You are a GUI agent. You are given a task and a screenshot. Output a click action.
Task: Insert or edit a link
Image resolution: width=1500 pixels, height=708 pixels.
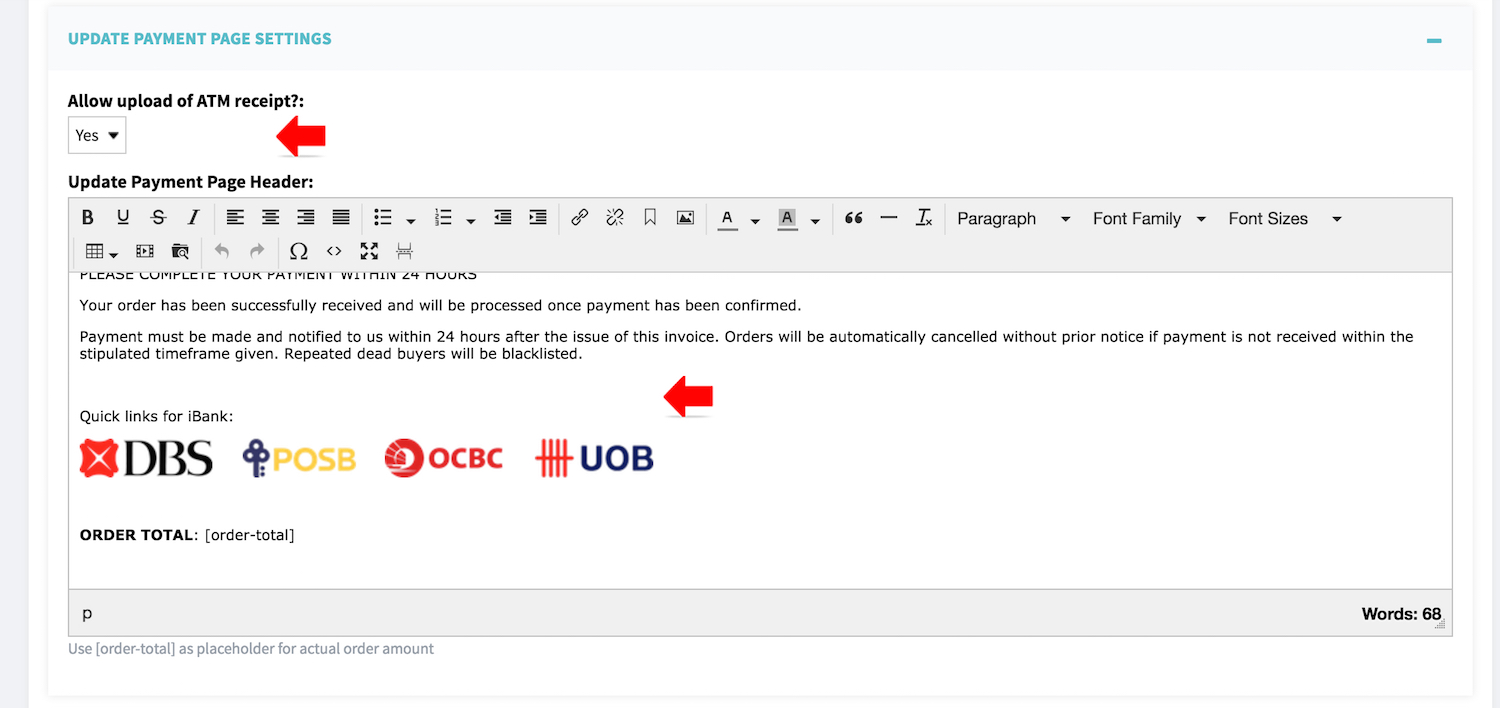pyautogui.click(x=579, y=218)
